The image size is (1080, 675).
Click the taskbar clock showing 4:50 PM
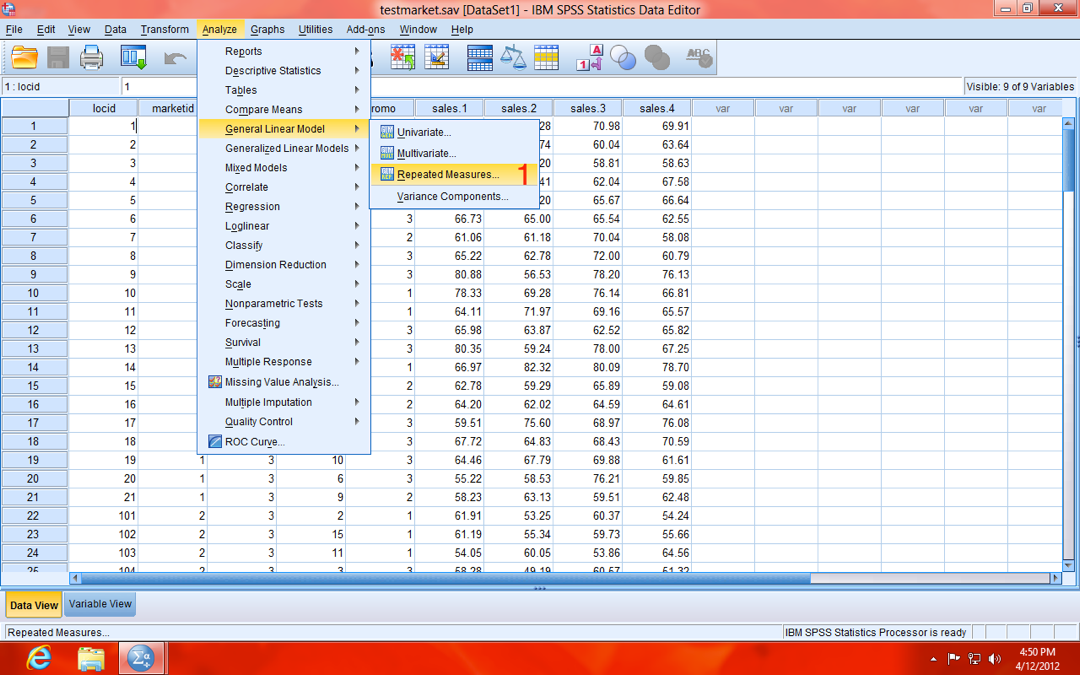[x=1037, y=659]
